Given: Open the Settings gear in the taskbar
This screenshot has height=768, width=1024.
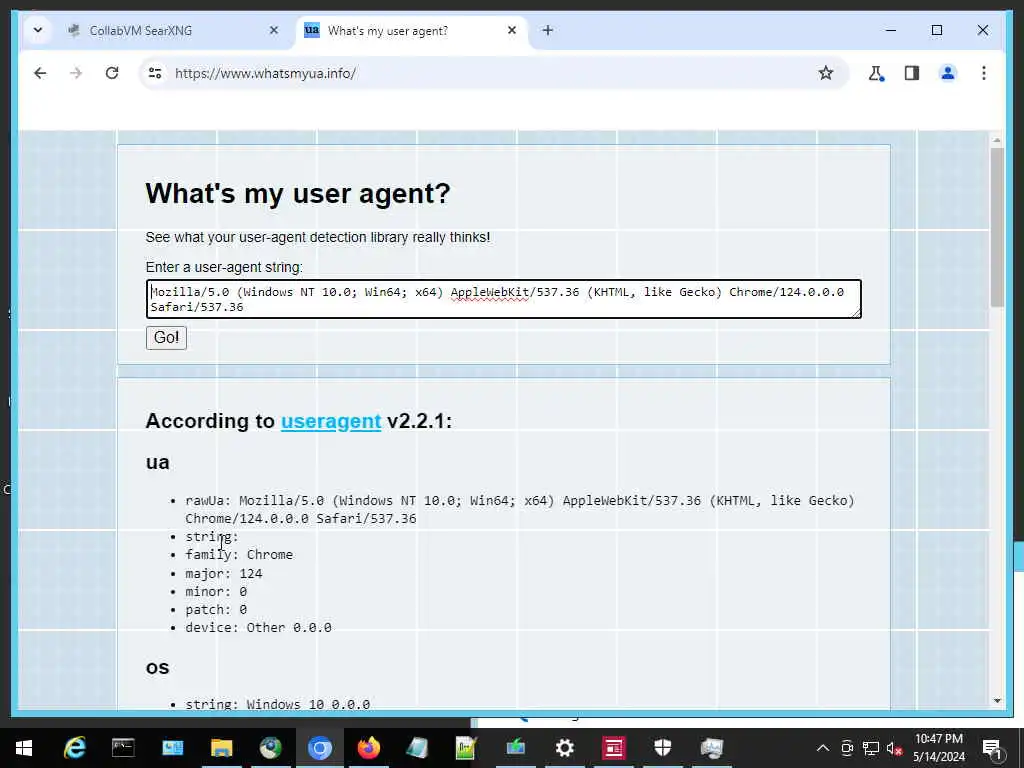Looking at the screenshot, I should point(564,748).
